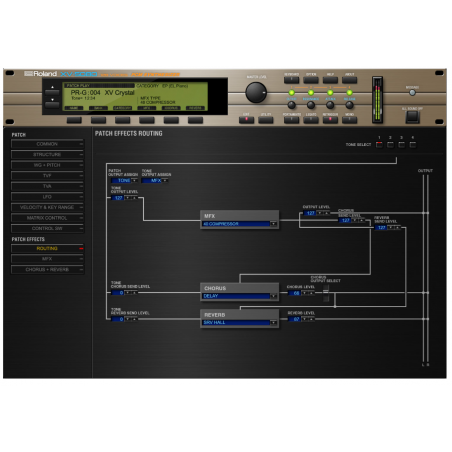Click the CUTOFF knob
This screenshot has width=452, height=452.
coord(291,105)
